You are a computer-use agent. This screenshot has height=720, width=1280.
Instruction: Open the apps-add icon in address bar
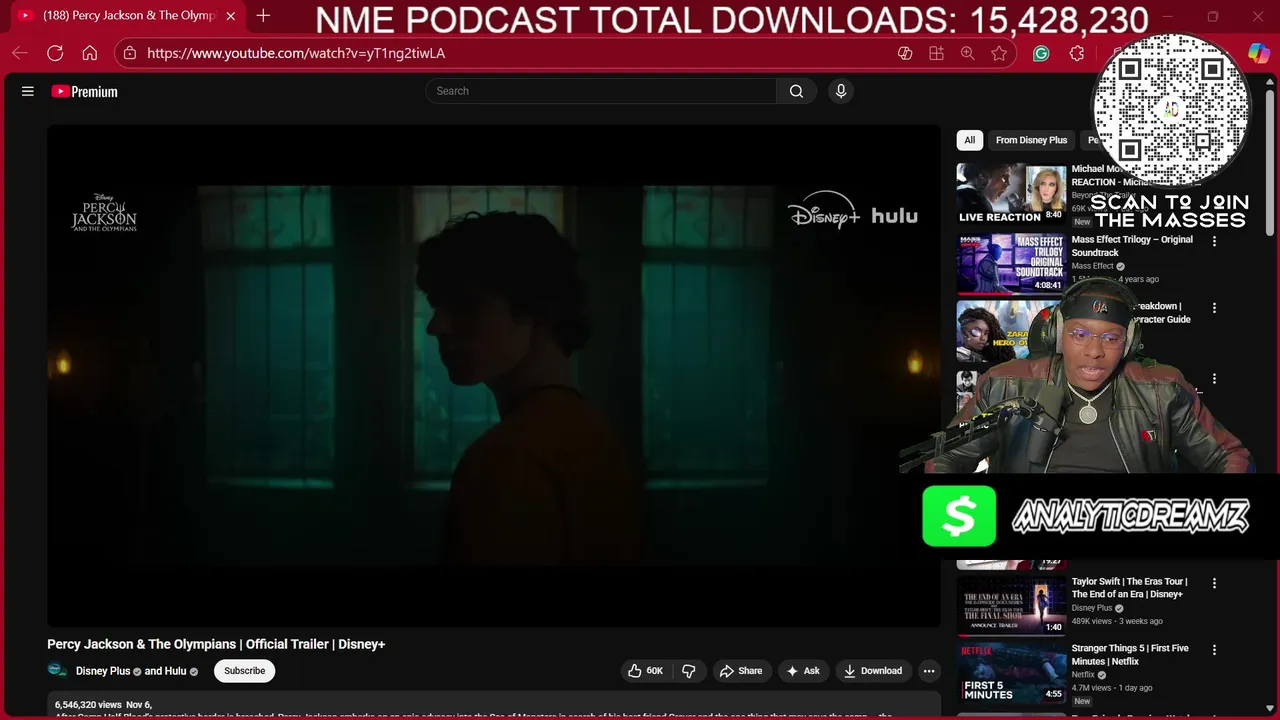point(936,53)
